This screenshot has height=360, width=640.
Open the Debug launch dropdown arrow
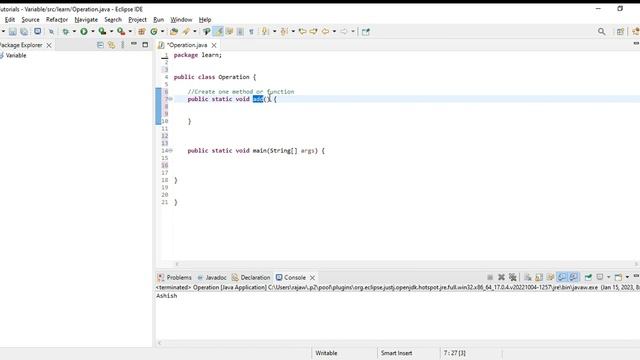pyautogui.click(x=74, y=31)
